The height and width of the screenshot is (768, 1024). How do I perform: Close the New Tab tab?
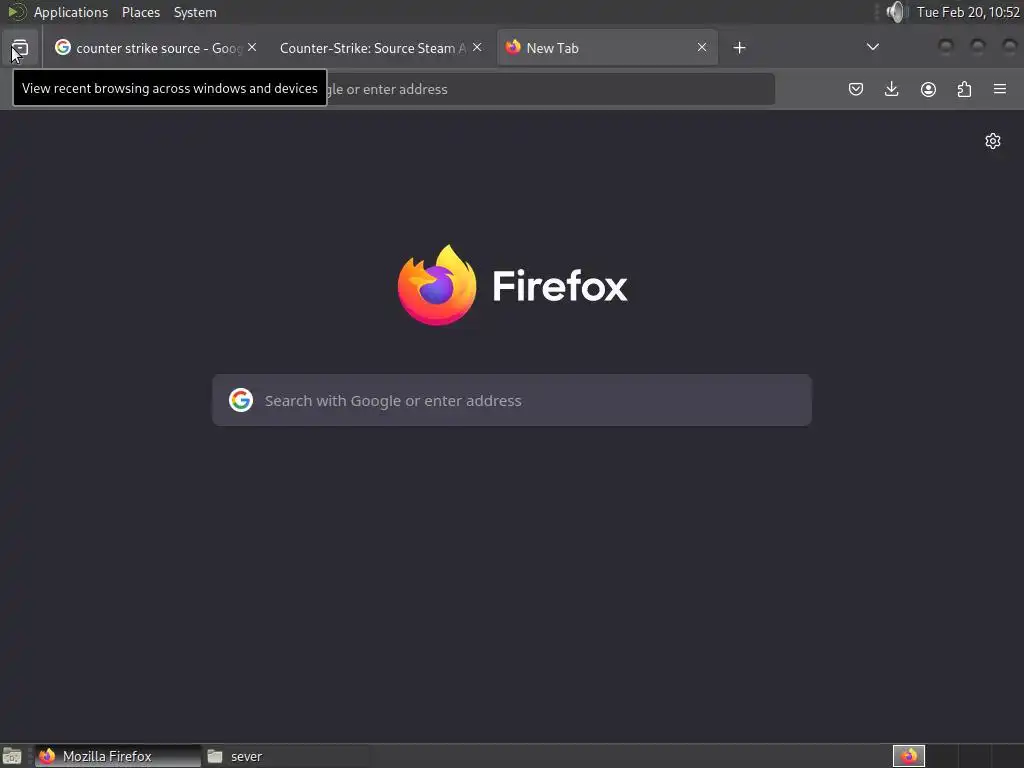coord(702,48)
